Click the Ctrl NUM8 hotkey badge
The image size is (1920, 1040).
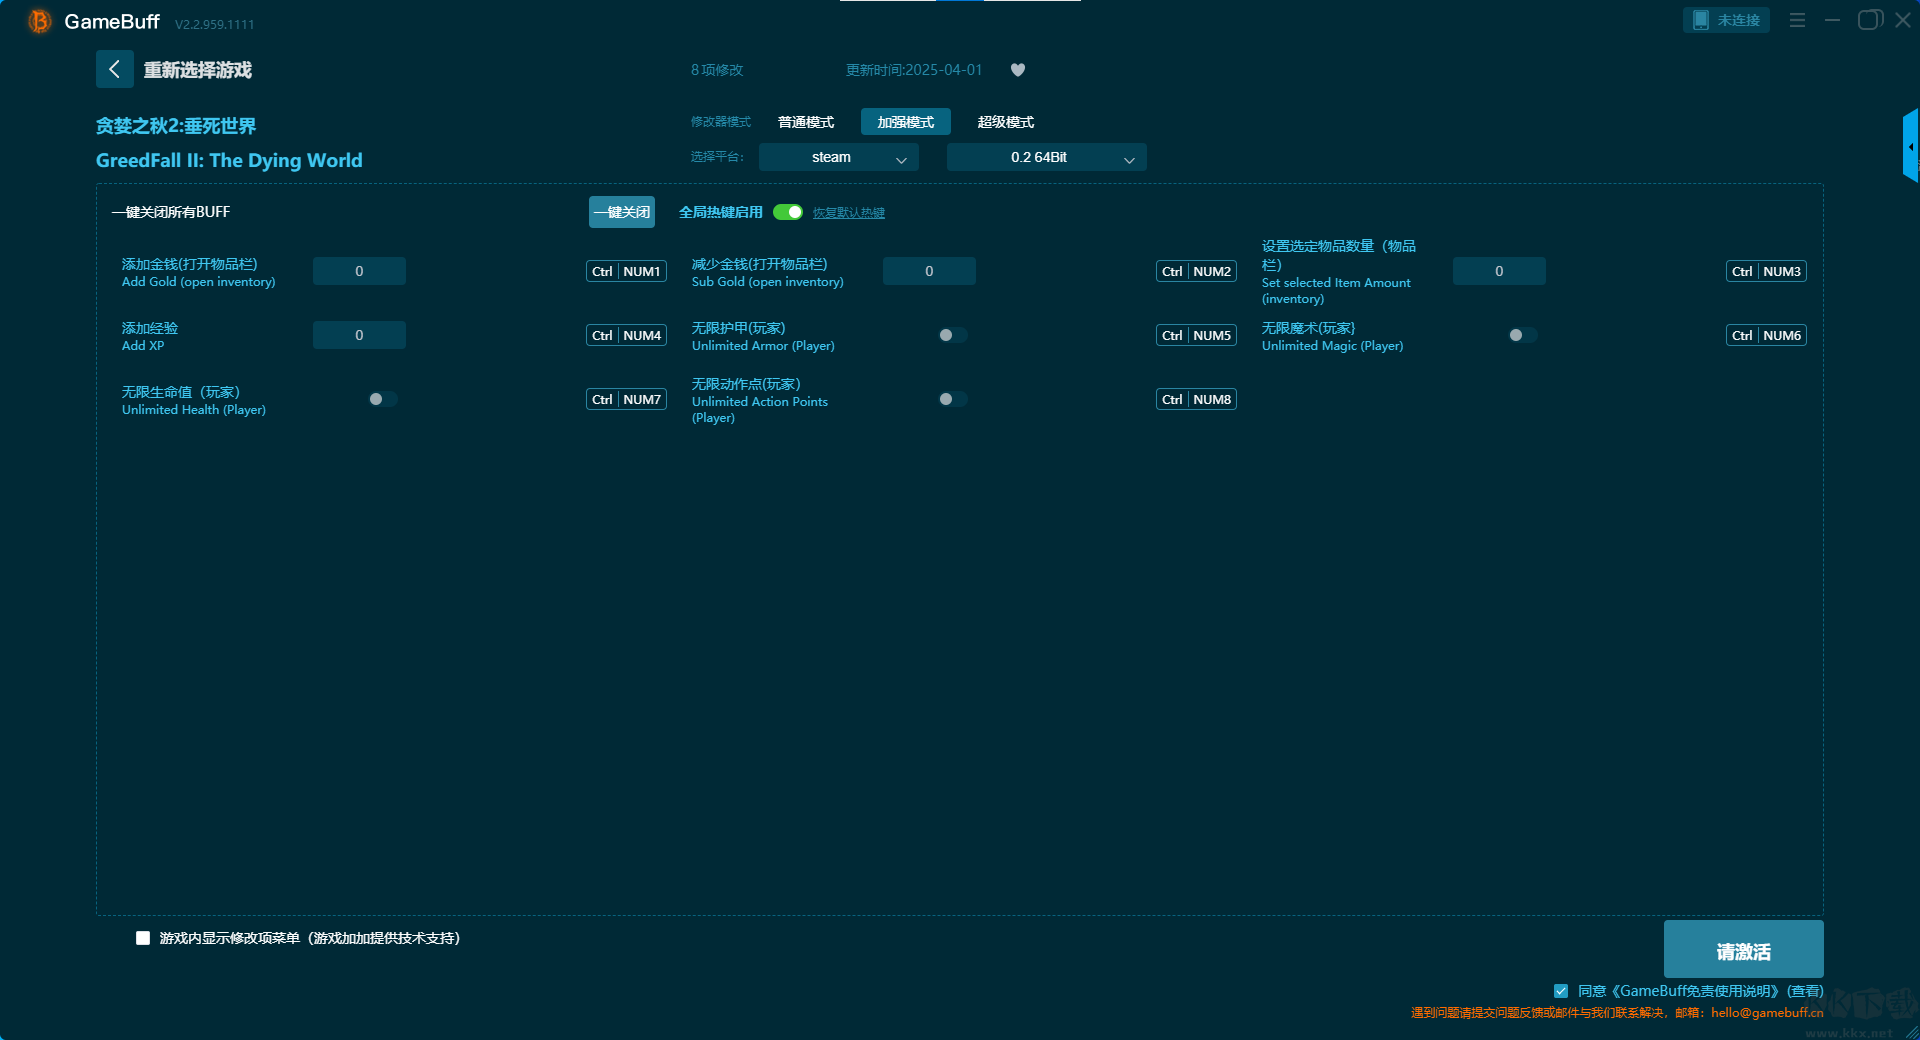click(x=1196, y=399)
